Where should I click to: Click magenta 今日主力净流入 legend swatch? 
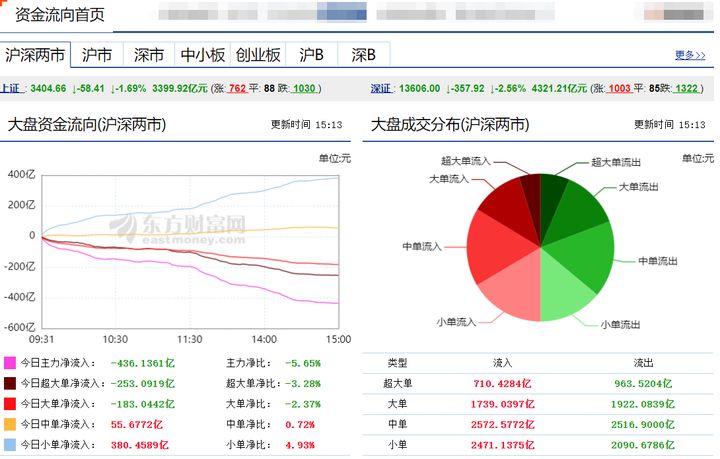(10, 363)
